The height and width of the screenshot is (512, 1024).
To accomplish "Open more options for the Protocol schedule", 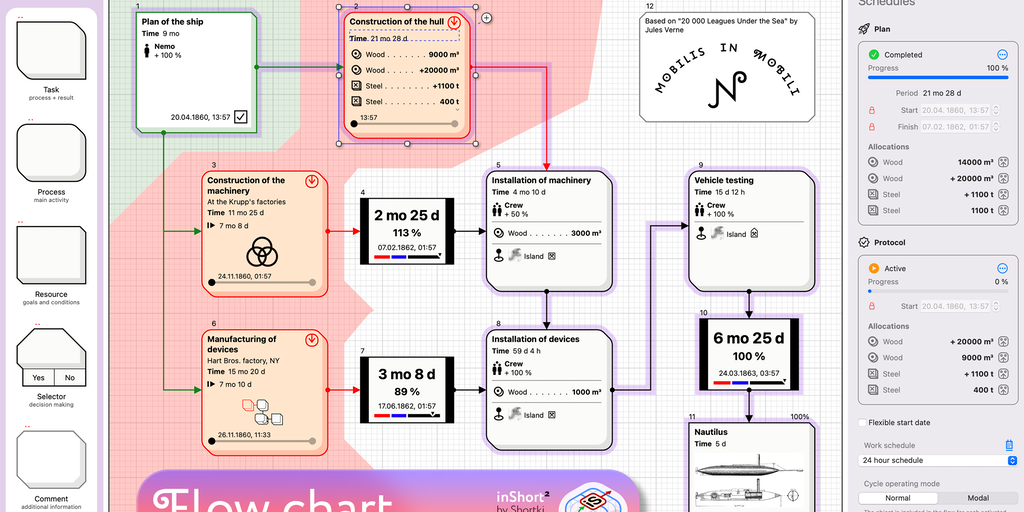I will [1002, 268].
